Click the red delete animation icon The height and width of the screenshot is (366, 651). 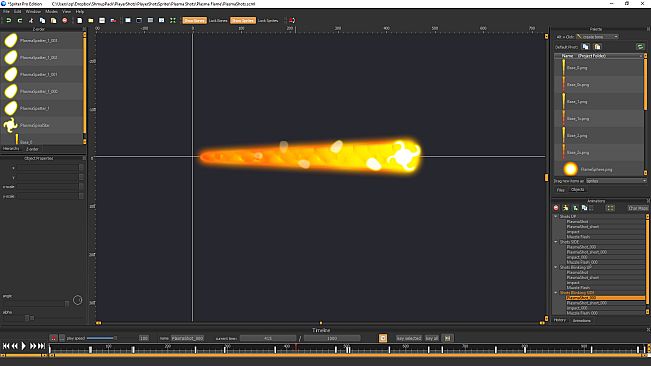(556, 208)
